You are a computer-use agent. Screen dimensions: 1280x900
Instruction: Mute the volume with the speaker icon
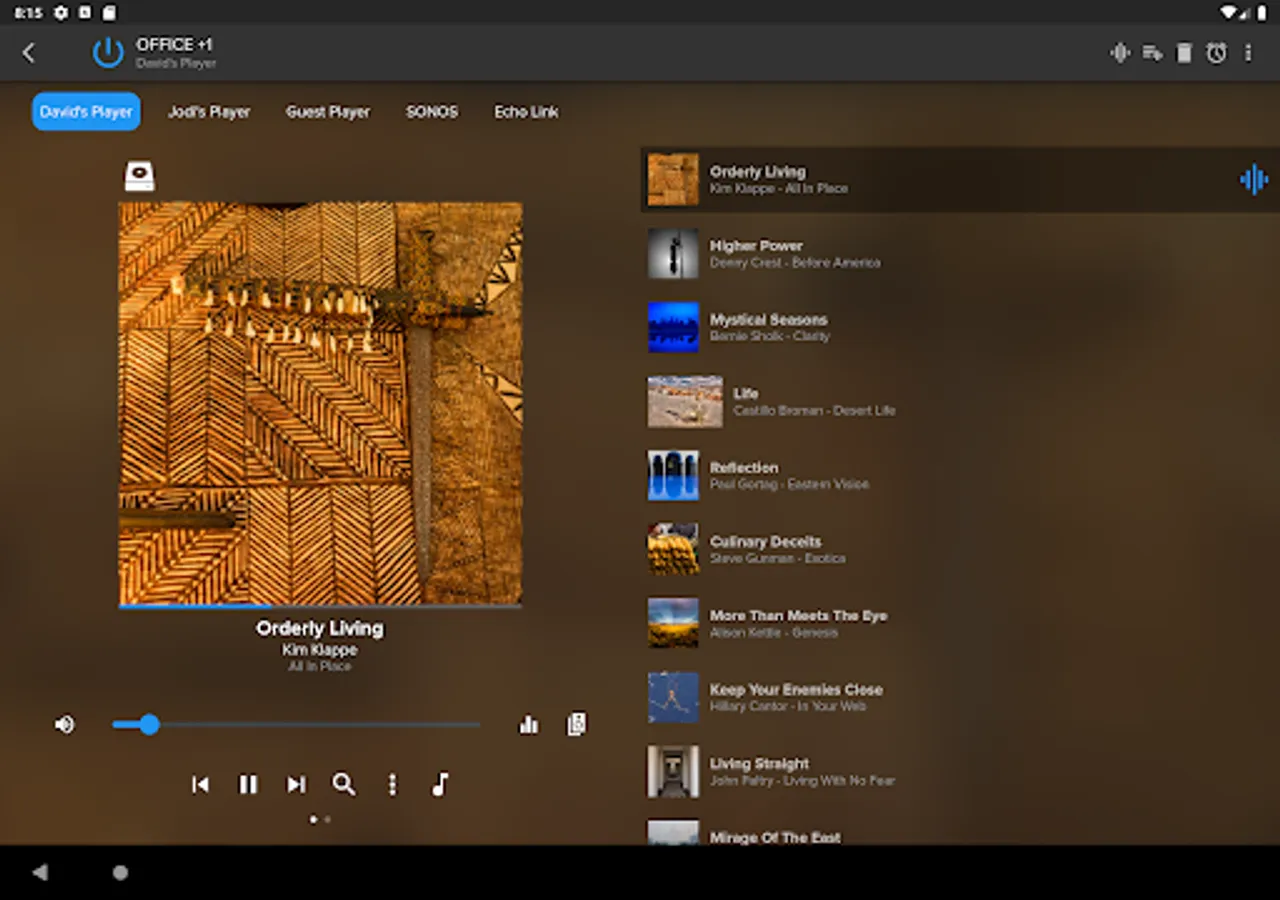pos(65,725)
